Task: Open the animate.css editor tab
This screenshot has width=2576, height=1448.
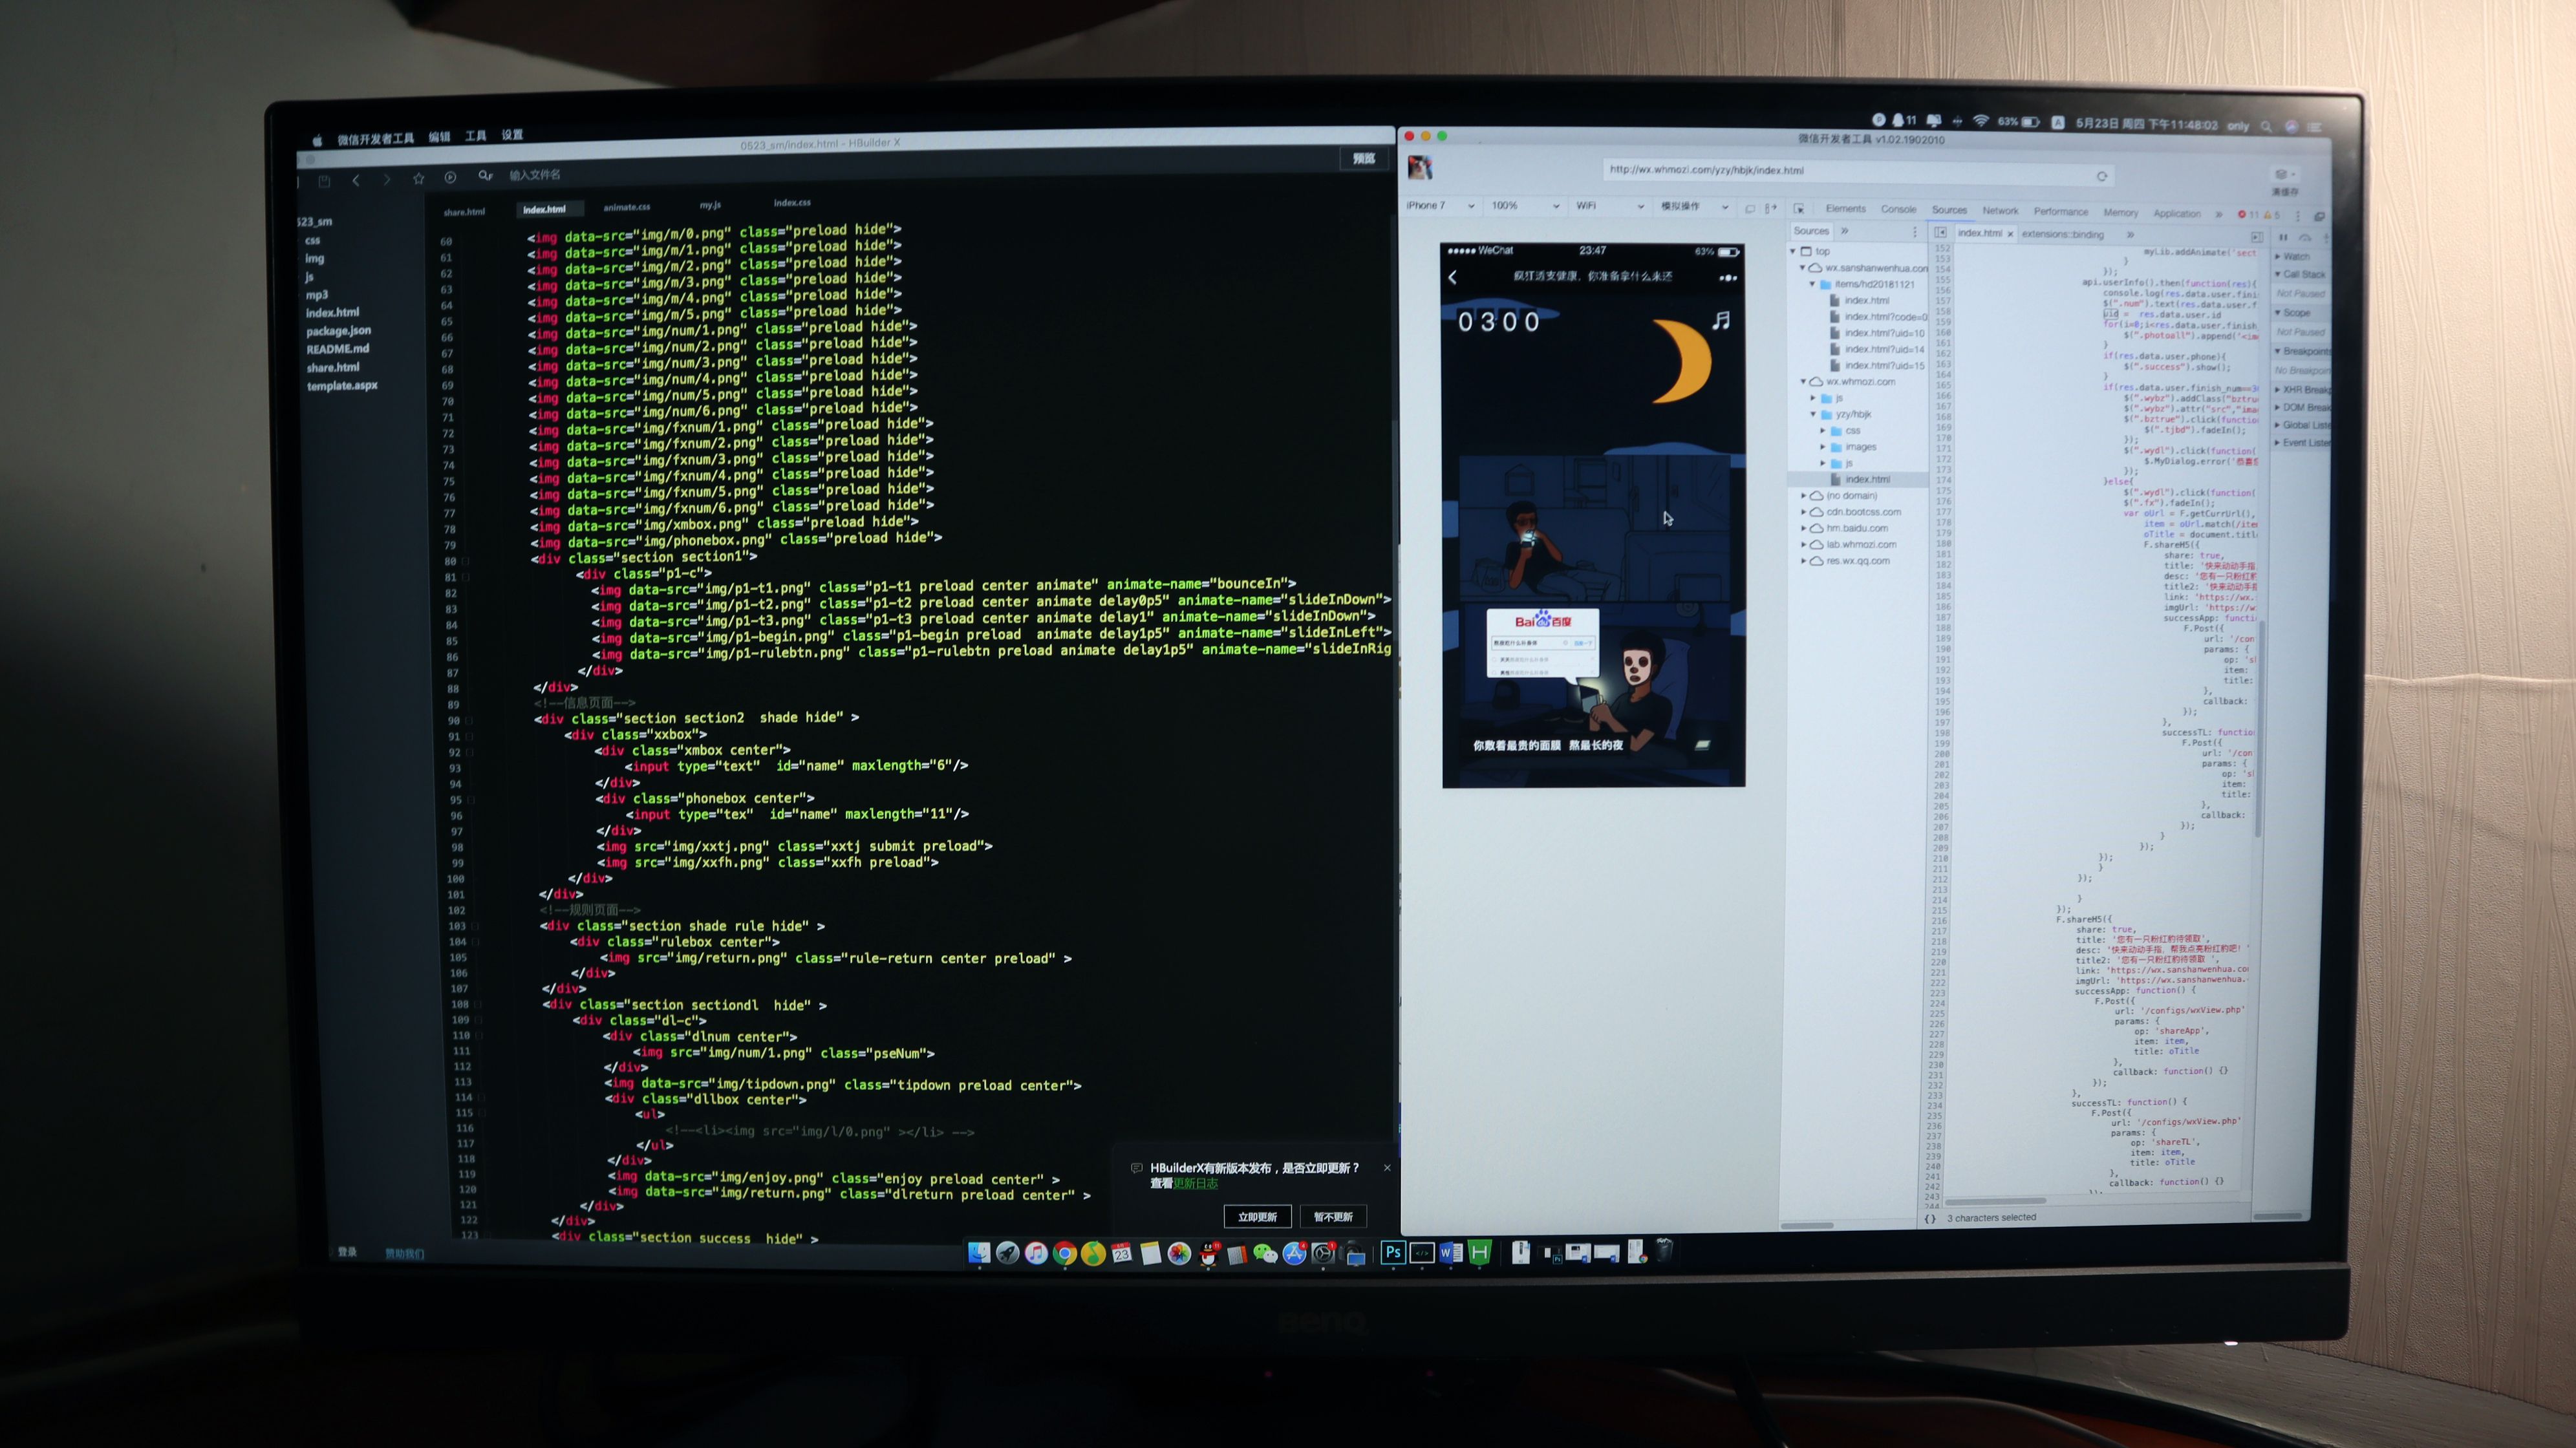Action: tap(626, 207)
